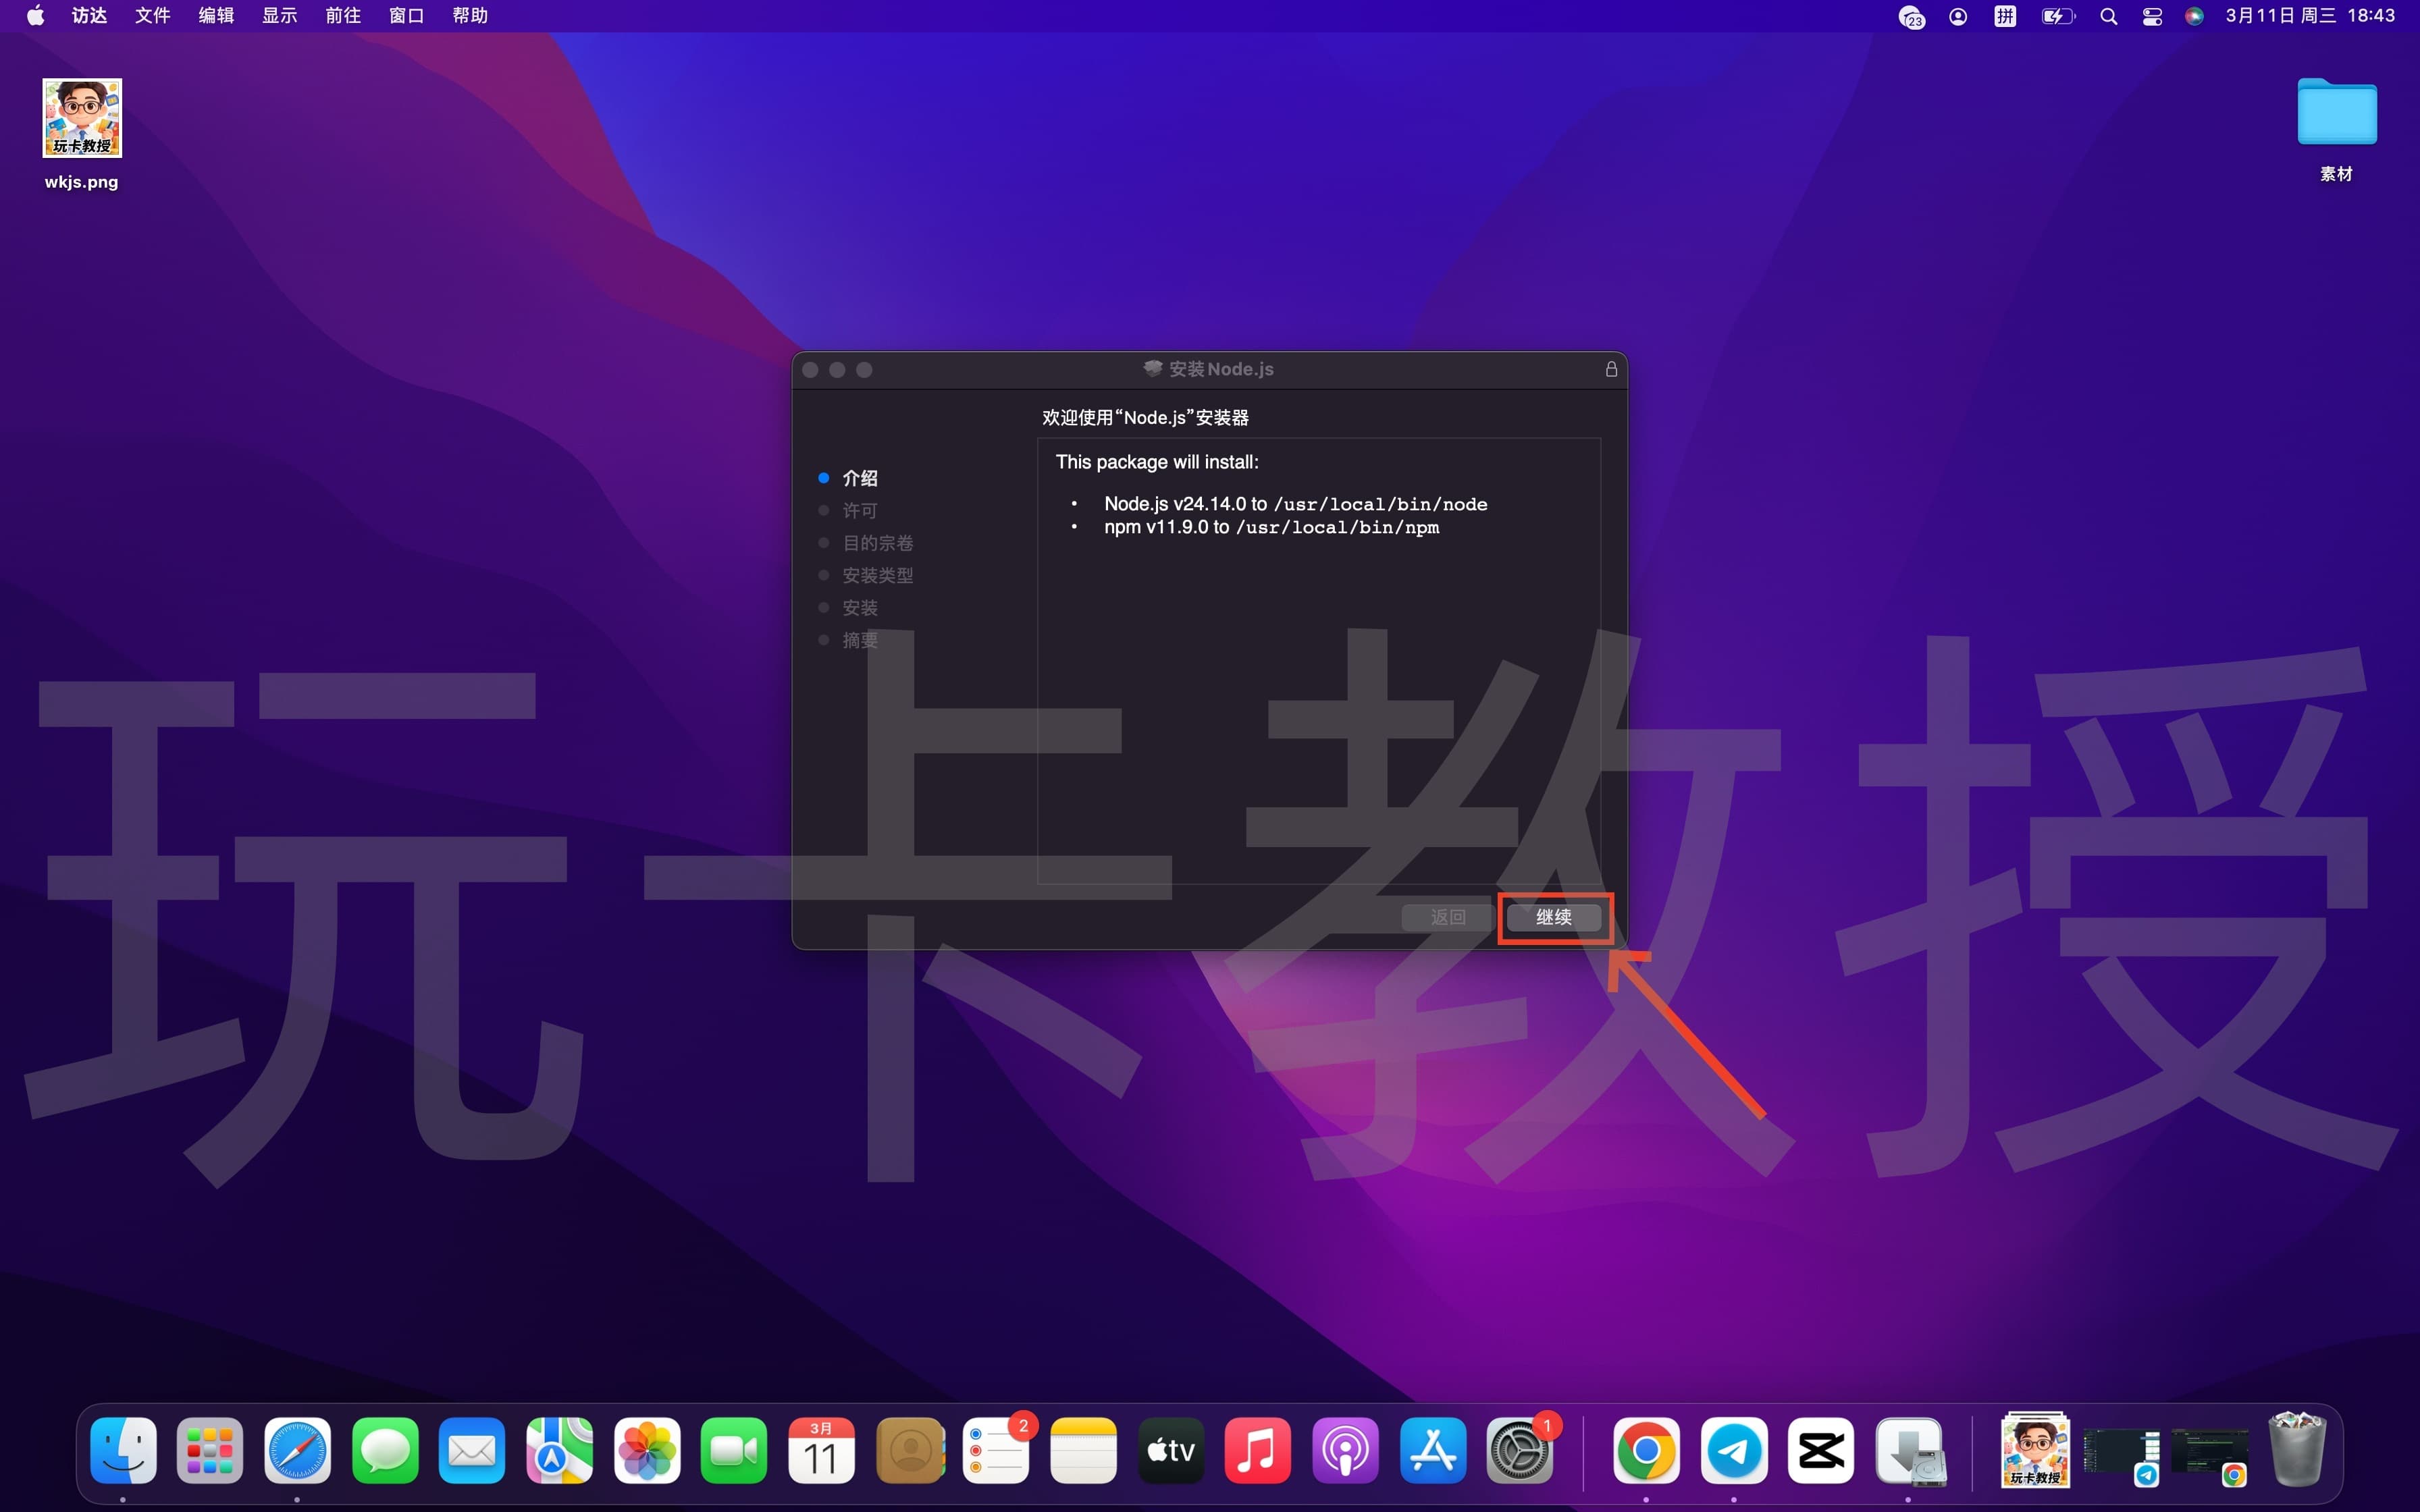The image size is (2420, 1512).
Task: Open the wkjs.png file on the desktop
Action: [81, 117]
